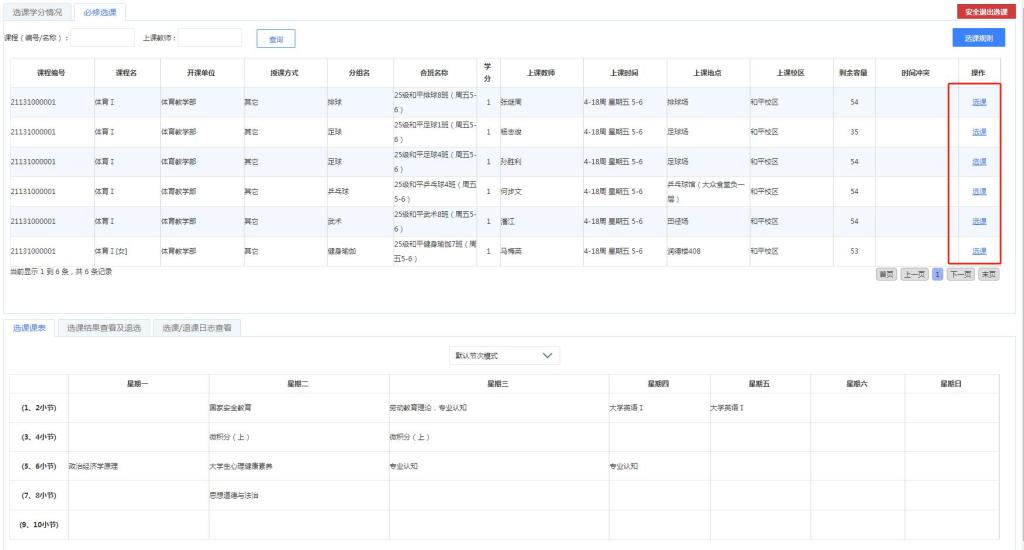Switch to 选课结果查看及退选 tab
Screen dimensions: 1024x550
tap(104, 327)
